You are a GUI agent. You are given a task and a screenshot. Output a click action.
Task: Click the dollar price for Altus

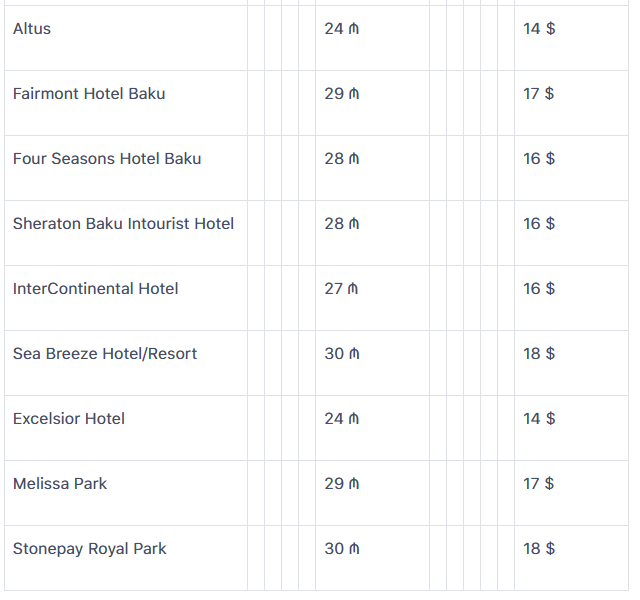pyautogui.click(x=539, y=29)
